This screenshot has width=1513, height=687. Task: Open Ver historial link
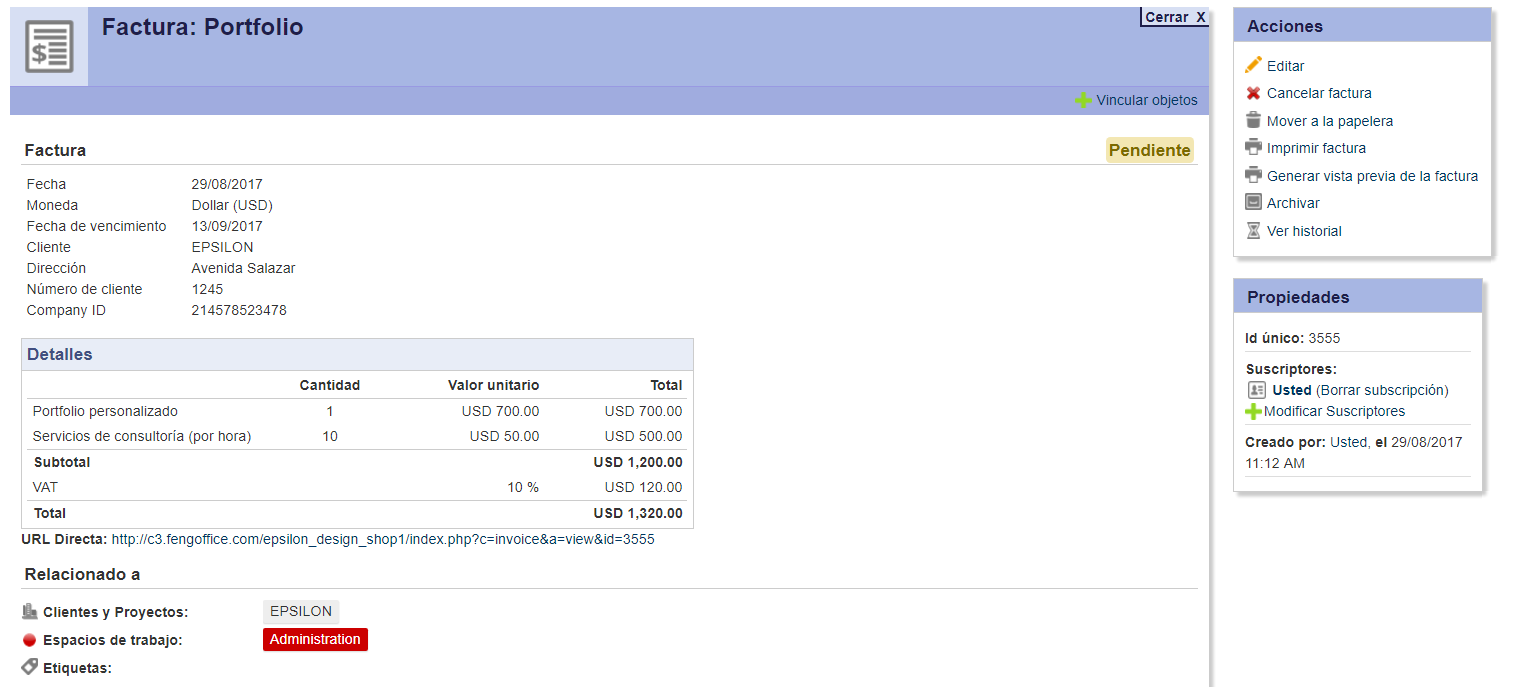pos(1304,231)
